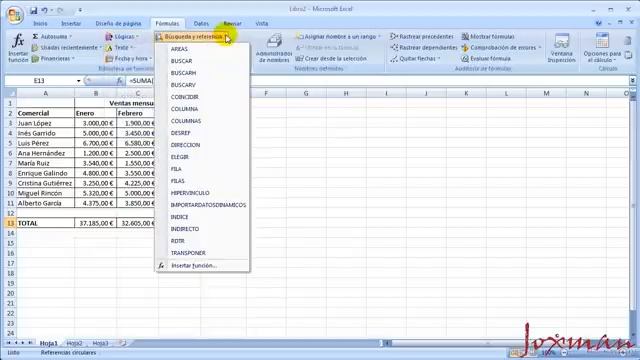Select the Hoja3 sheet tab
640x360 pixels.
coord(100,343)
